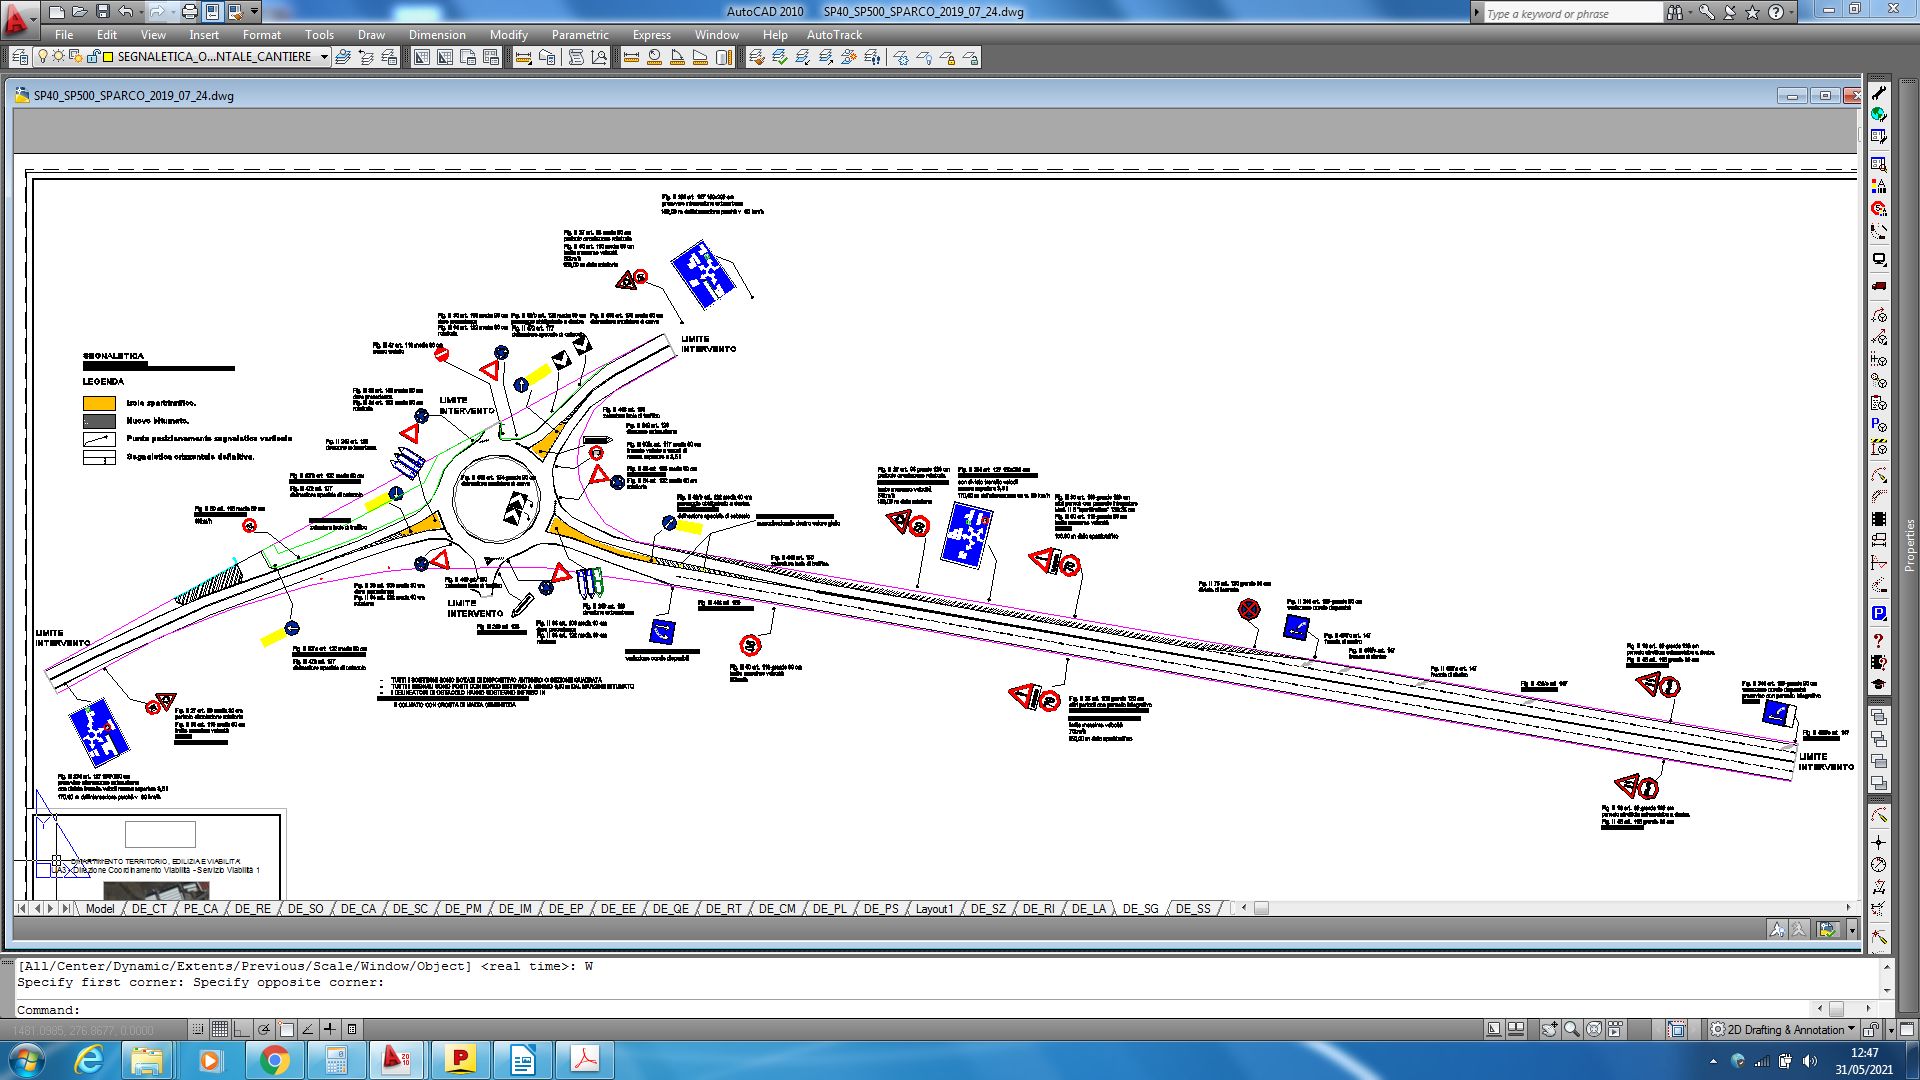Screen dimensions: 1920x1080
Task: Select the Layout1 tab
Action: (935, 908)
